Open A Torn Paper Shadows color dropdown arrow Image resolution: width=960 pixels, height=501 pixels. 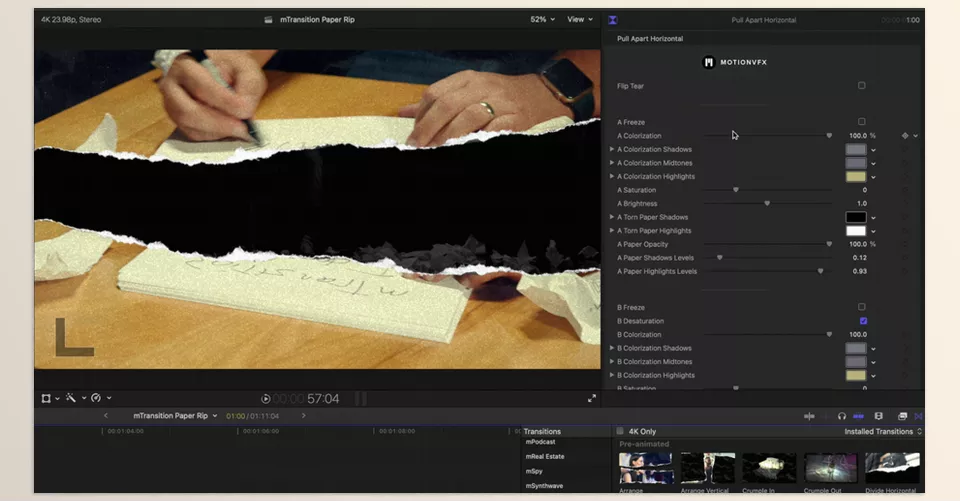pos(873,217)
